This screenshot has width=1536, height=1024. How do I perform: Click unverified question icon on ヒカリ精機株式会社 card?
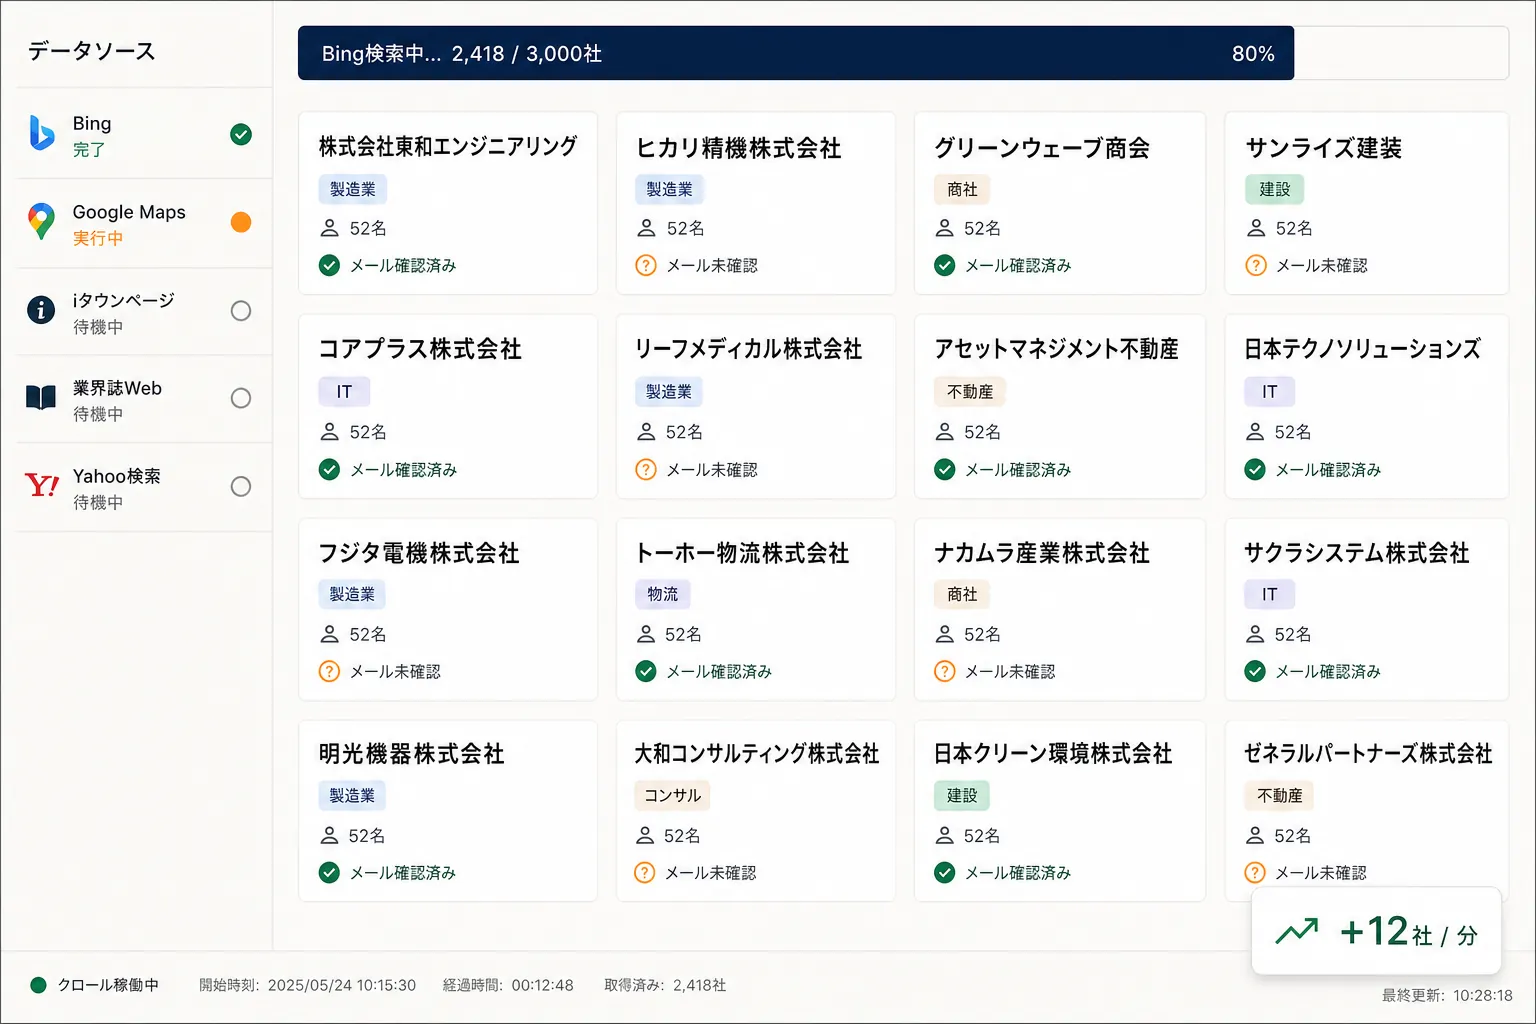coord(646,265)
